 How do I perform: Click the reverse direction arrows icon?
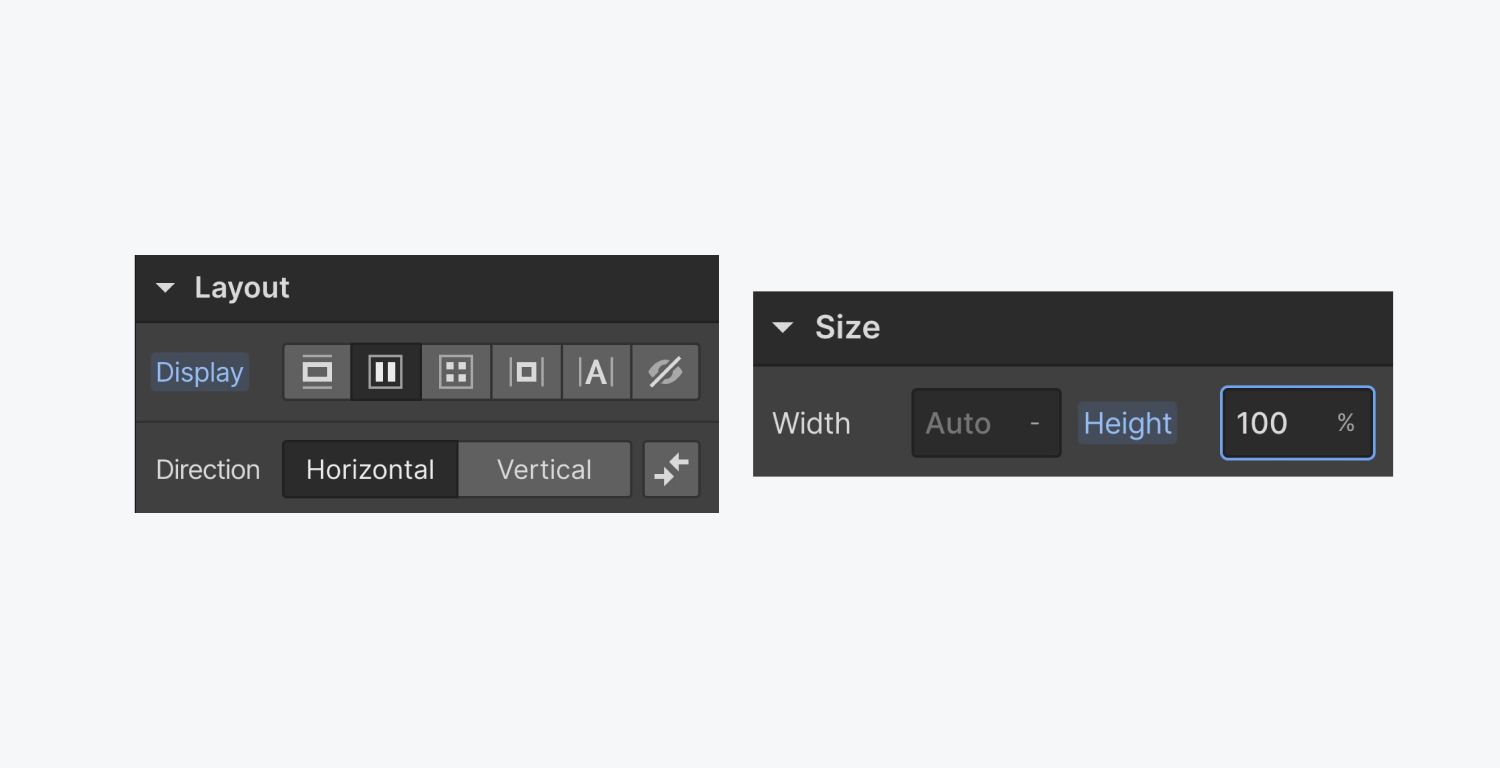click(672, 469)
